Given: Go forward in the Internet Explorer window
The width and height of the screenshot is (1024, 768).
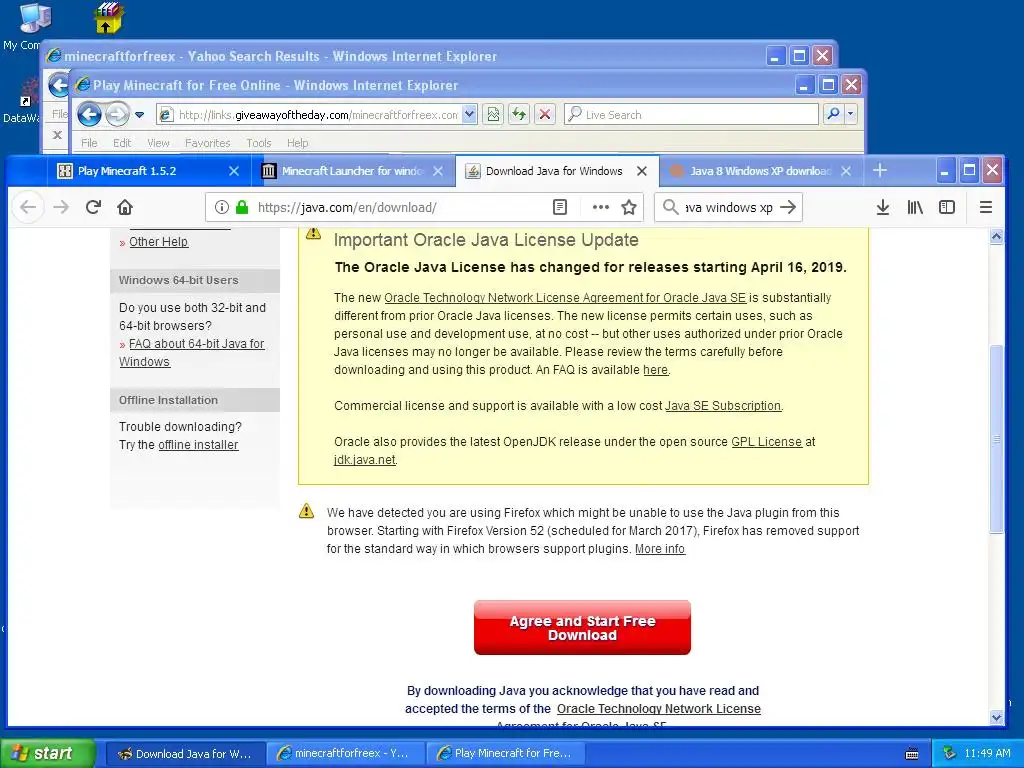Looking at the screenshot, I should [117, 115].
